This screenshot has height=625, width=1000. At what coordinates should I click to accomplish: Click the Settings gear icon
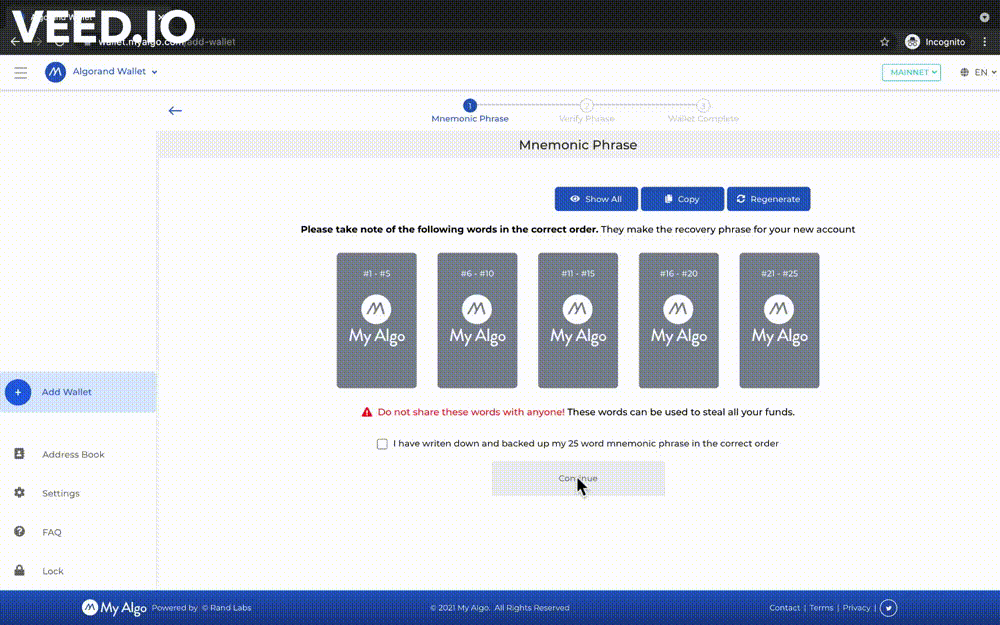pyautogui.click(x=19, y=492)
